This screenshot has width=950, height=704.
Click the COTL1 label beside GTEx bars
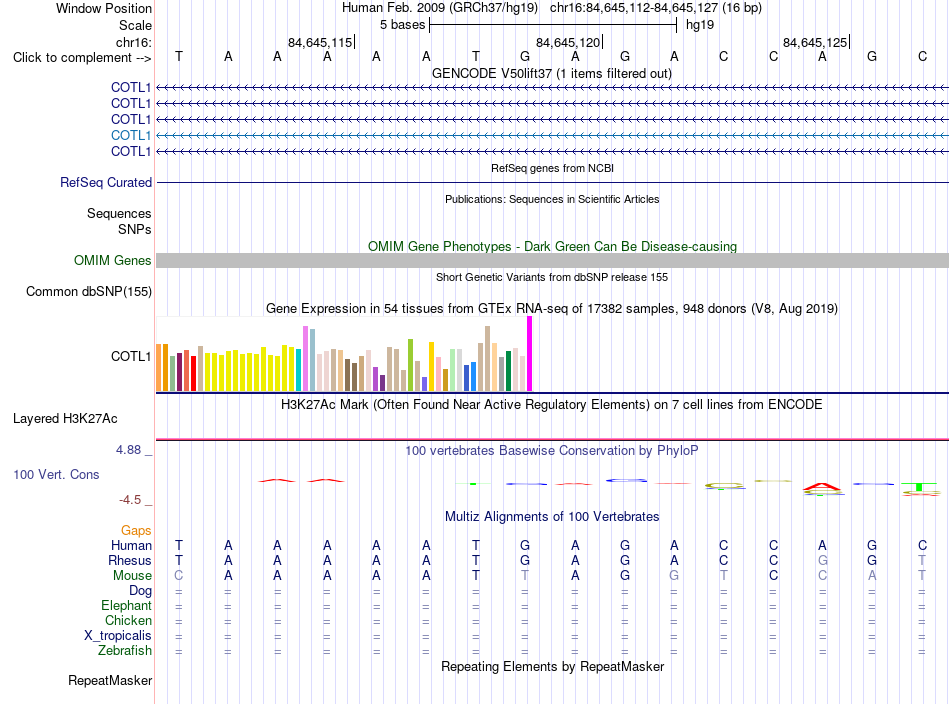[x=131, y=356]
